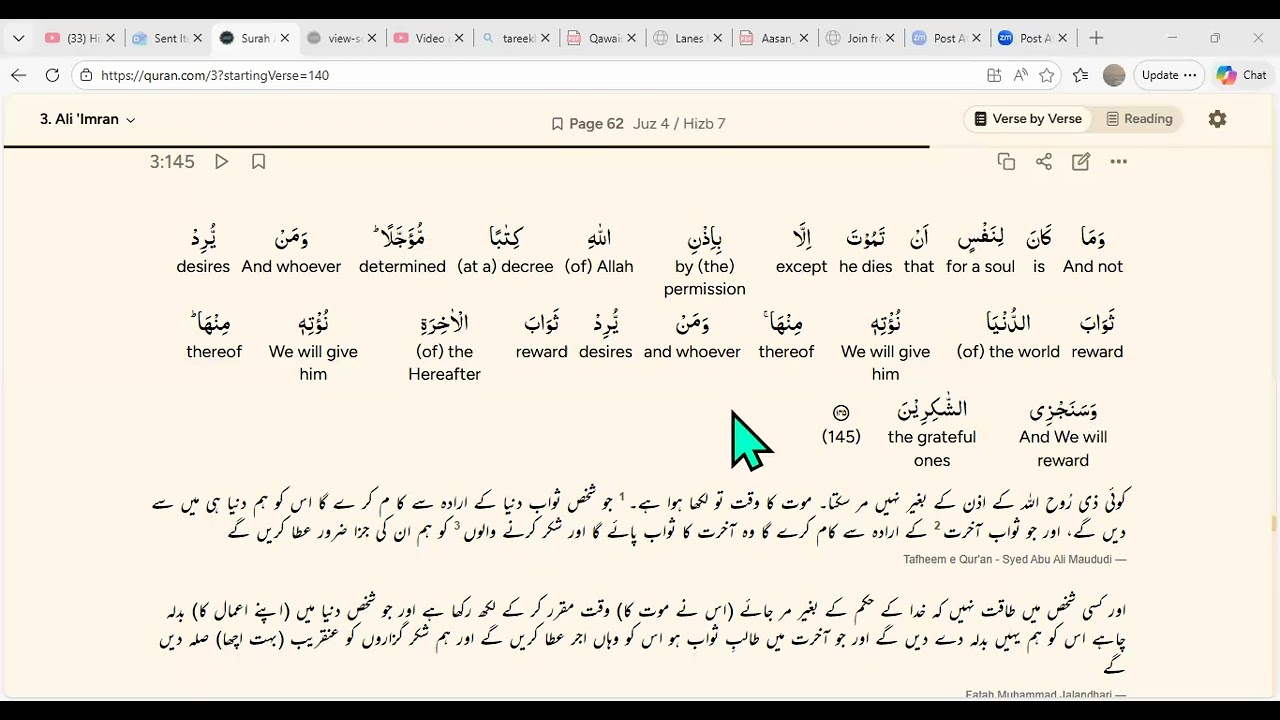Close the Sent Items tab
The width and height of the screenshot is (1280, 720).
[x=198, y=38]
